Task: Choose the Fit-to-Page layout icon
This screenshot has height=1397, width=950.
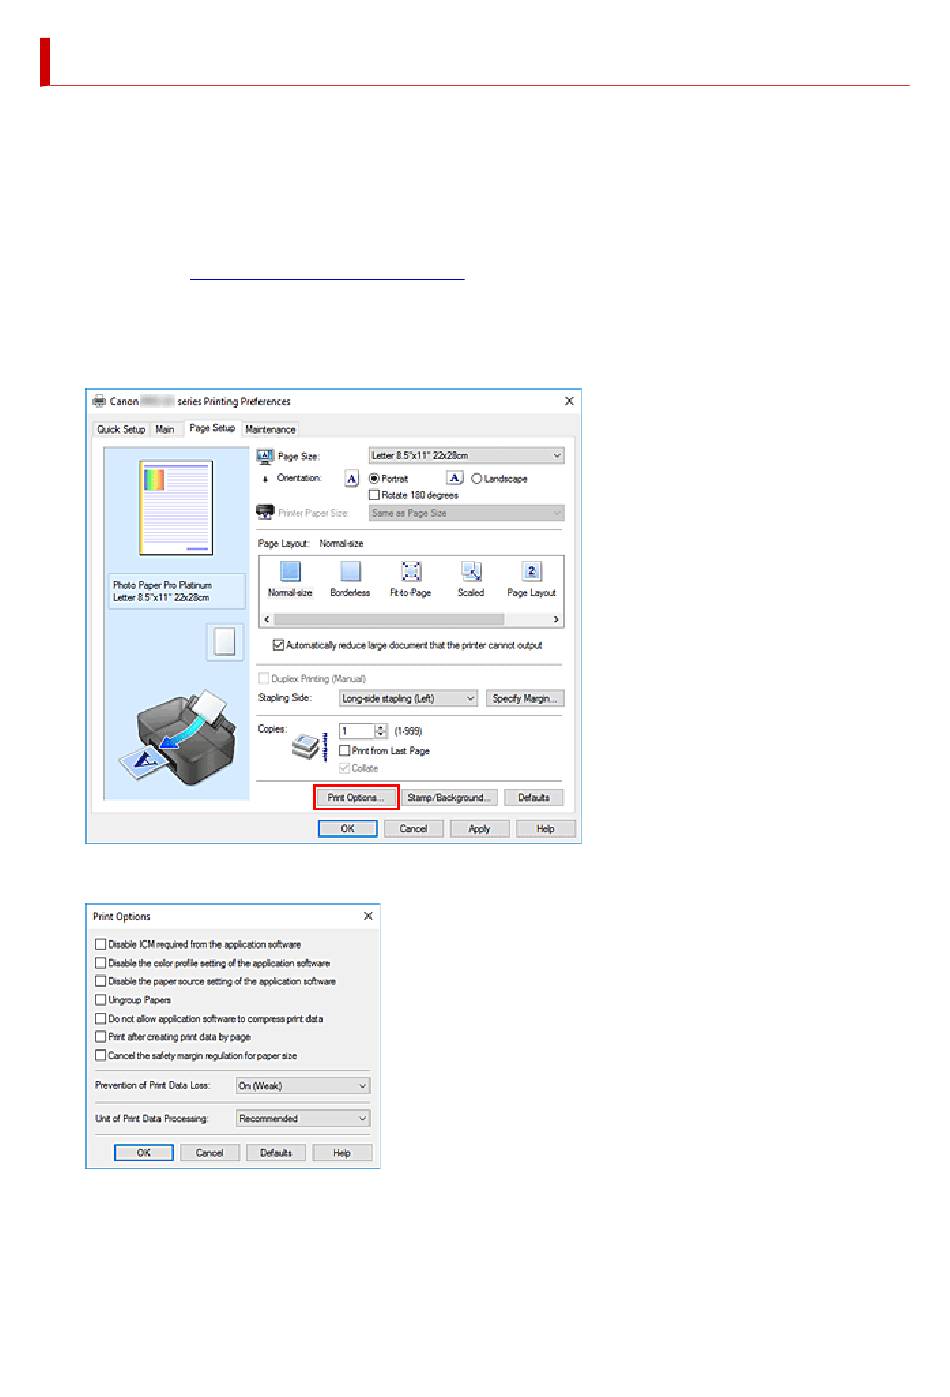Action: 411,572
